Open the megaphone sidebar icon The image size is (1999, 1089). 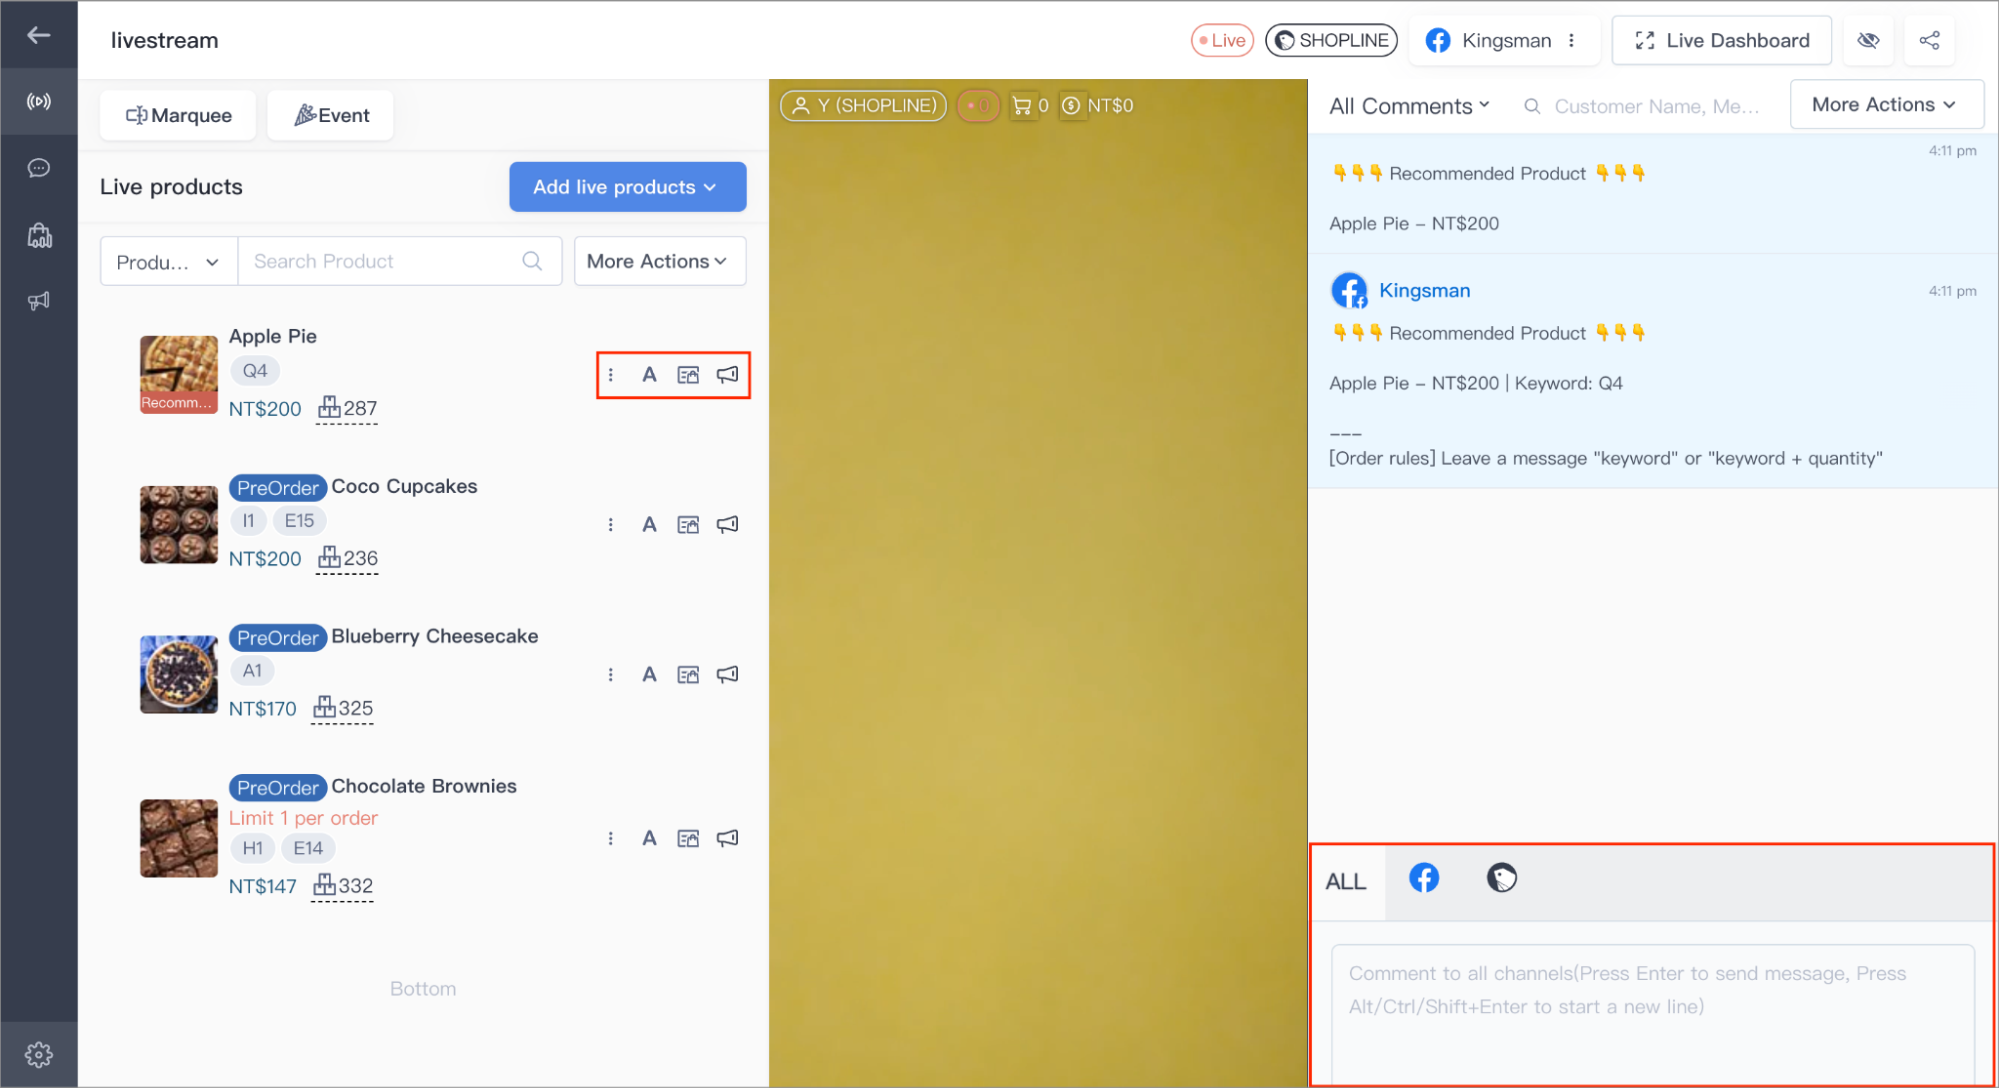click(39, 300)
